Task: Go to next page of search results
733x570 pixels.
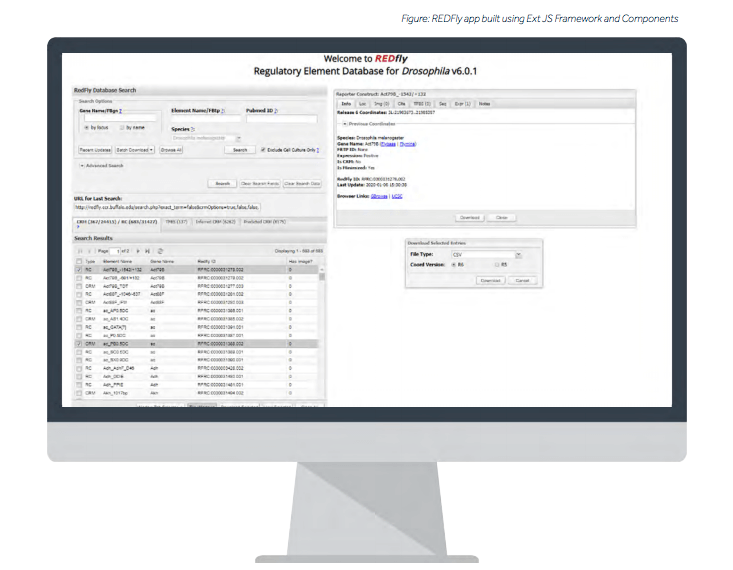Action: click(138, 251)
